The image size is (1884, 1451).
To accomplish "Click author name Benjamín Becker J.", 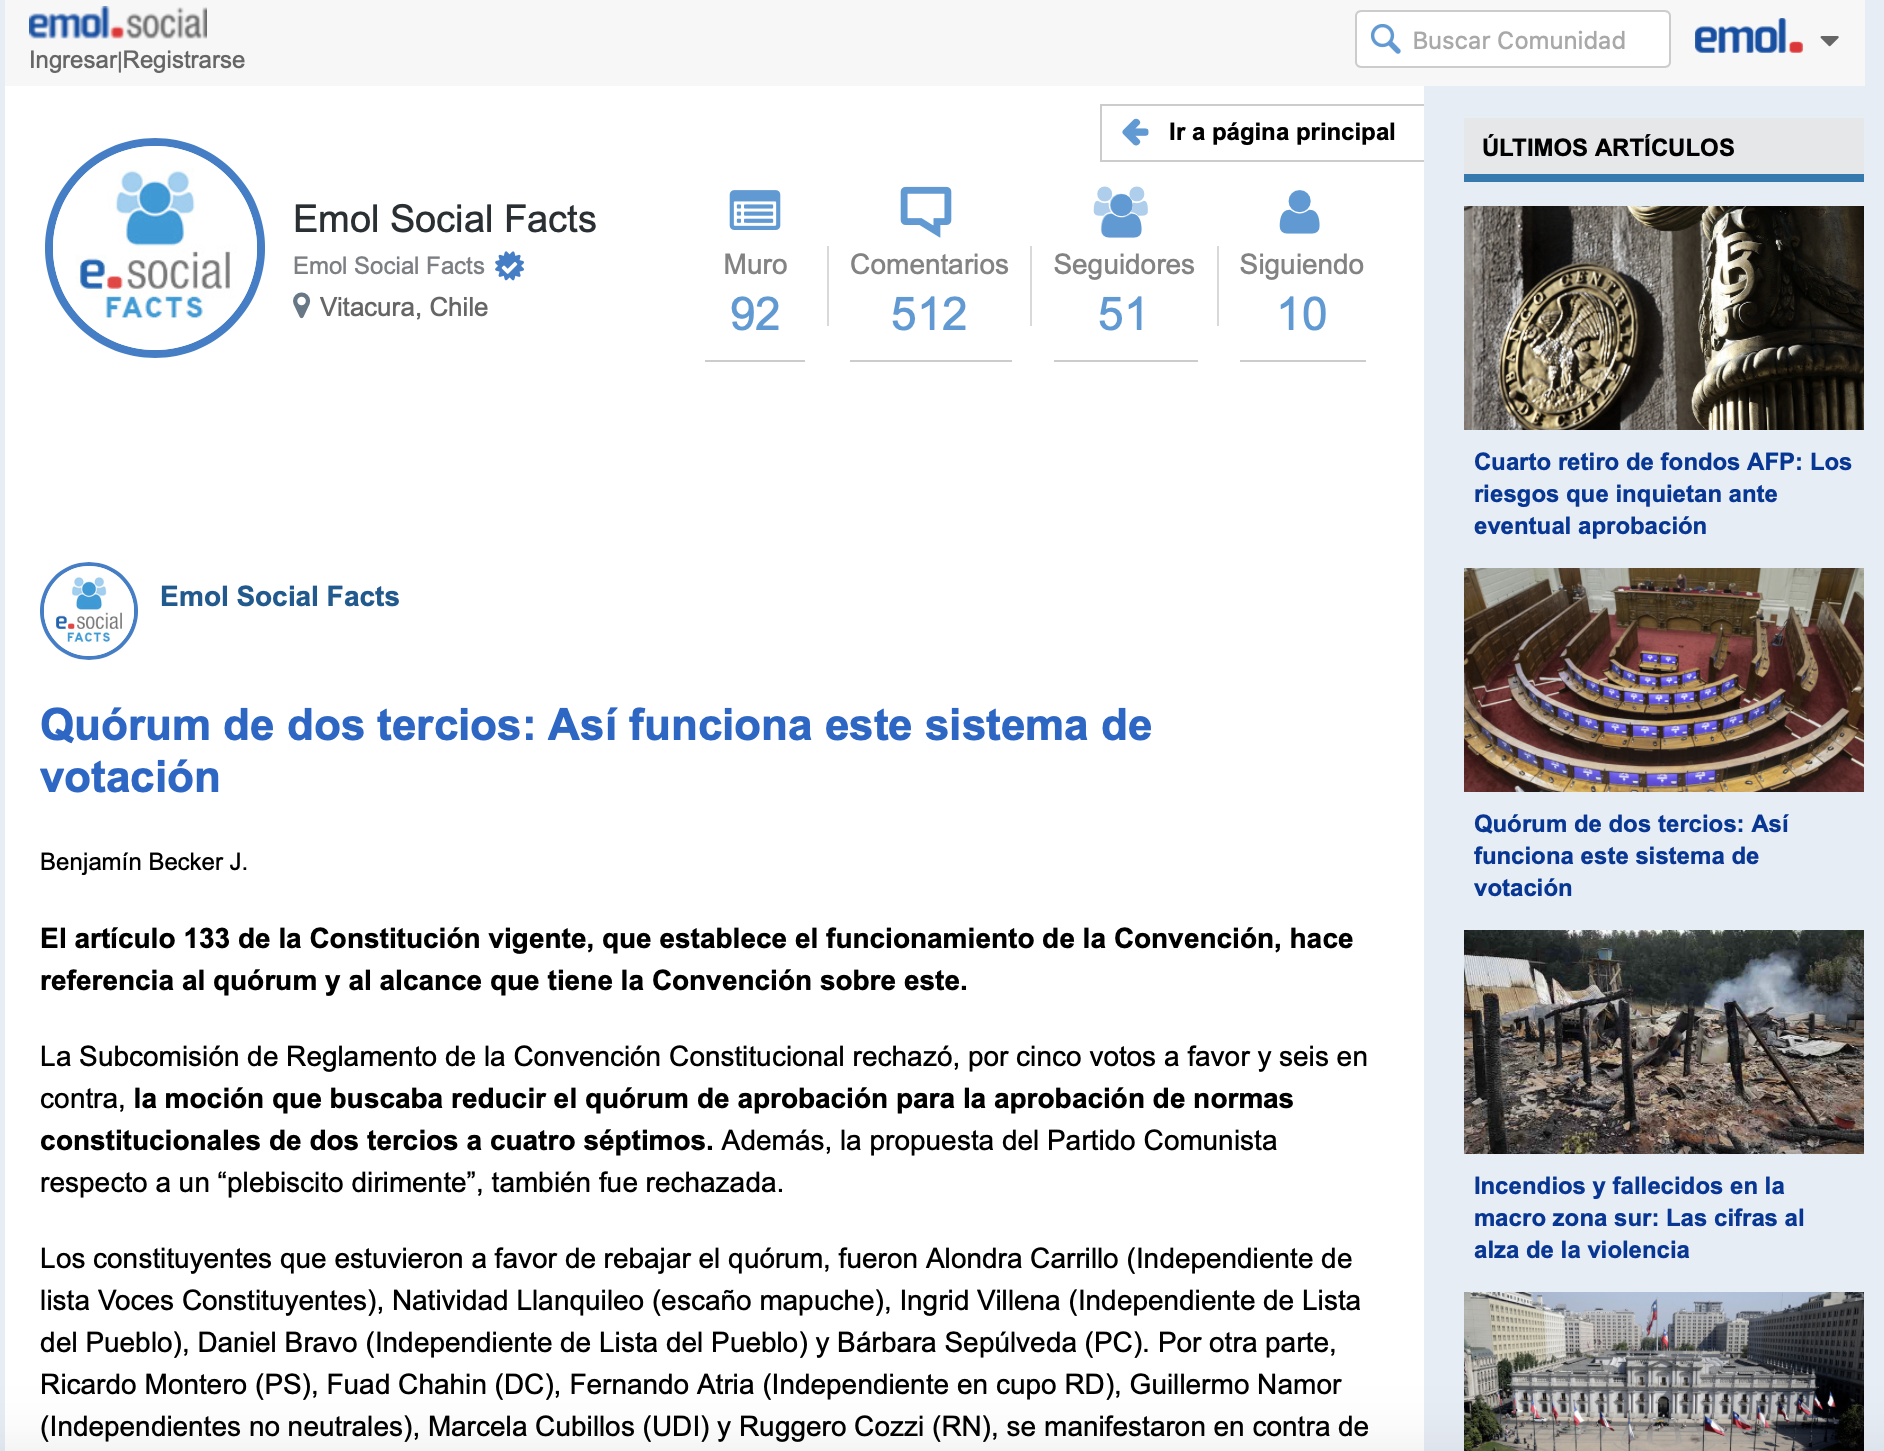I will [x=144, y=862].
